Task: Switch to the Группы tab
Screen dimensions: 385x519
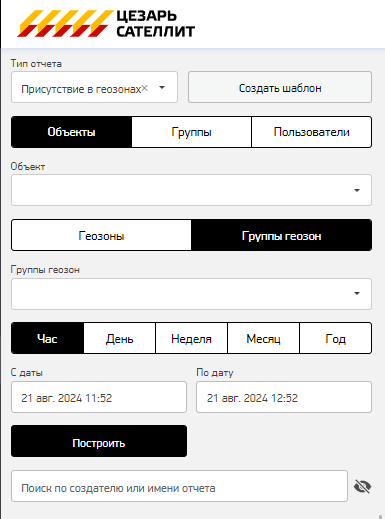Action: click(191, 132)
